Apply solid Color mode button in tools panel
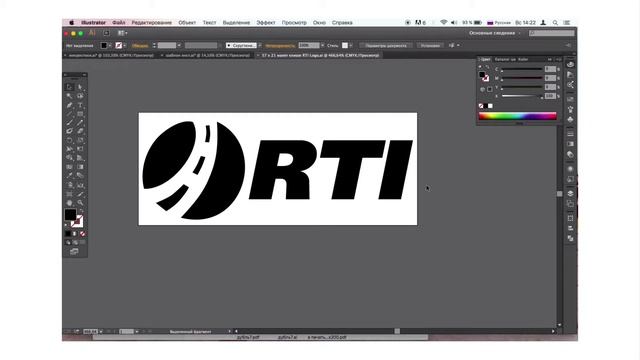Image resolution: width=640 pixels, height=360 pixels. click(x=68, y=234)
